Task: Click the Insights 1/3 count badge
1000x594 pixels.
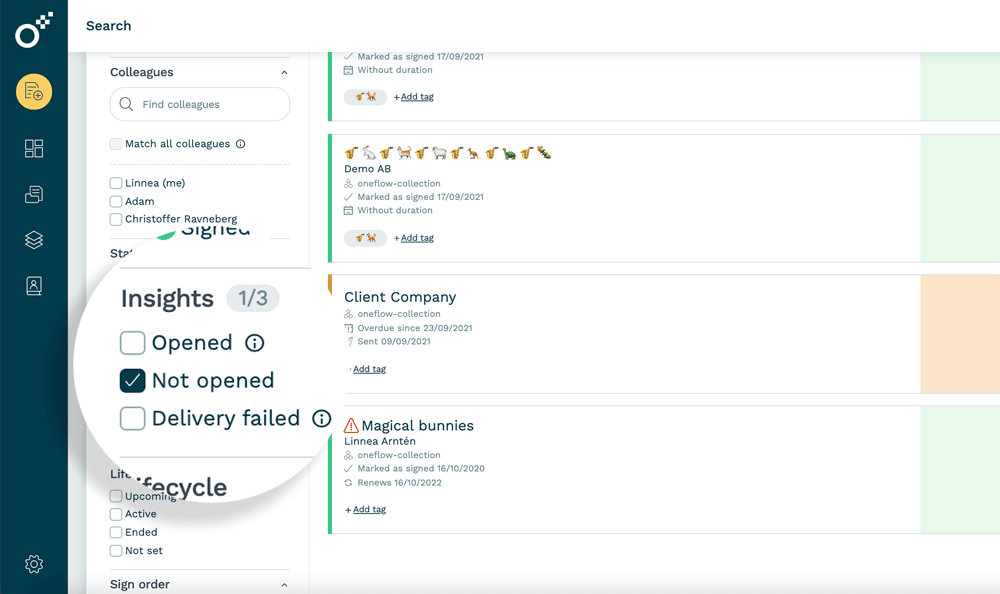Action: click(x=253, y=298)
